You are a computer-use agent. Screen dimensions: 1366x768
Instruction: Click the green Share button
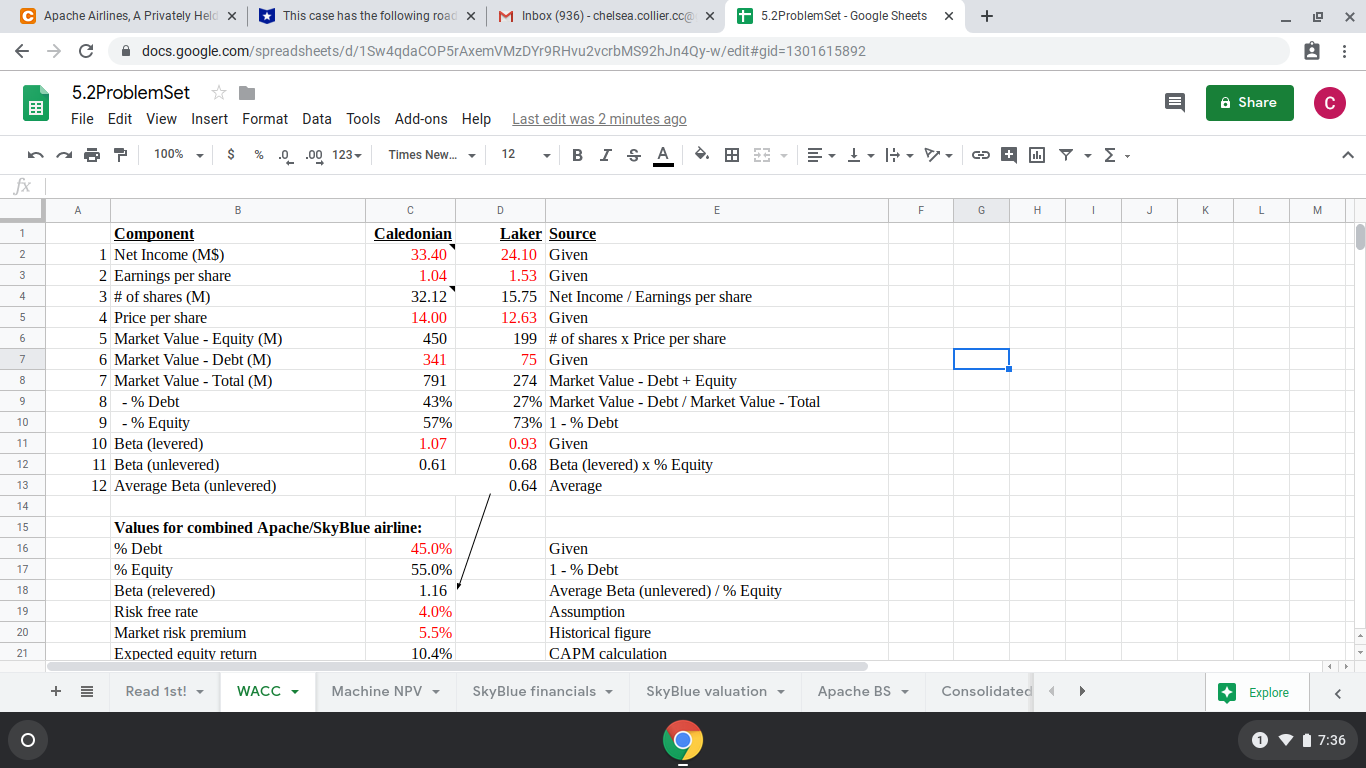pos(1249,102)
